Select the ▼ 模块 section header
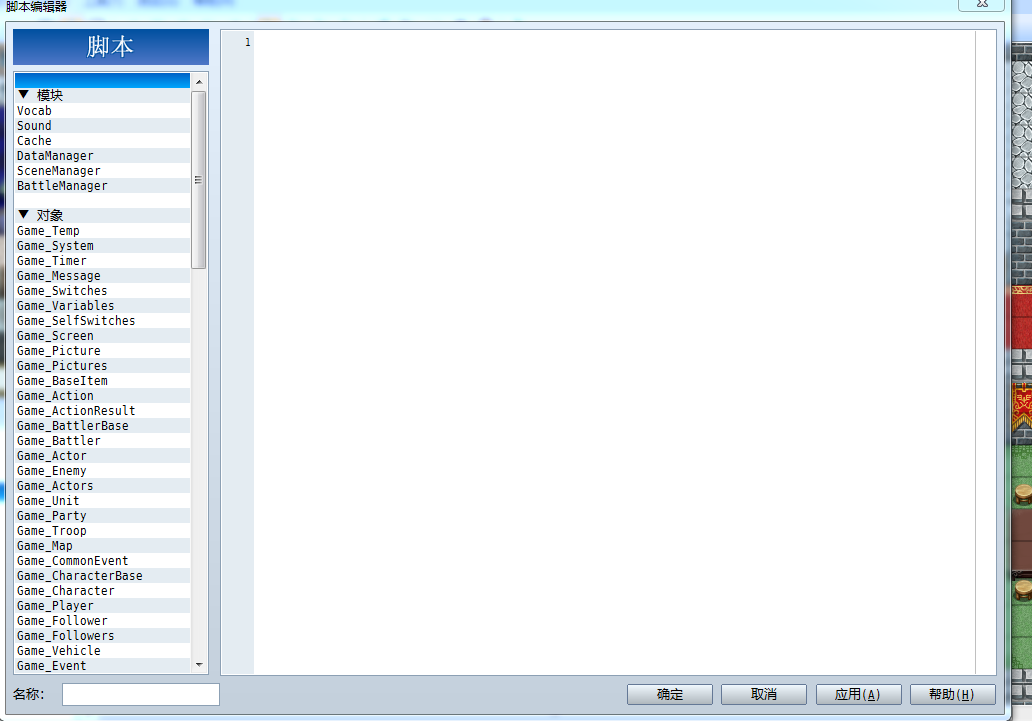 (x=102, y=95)
